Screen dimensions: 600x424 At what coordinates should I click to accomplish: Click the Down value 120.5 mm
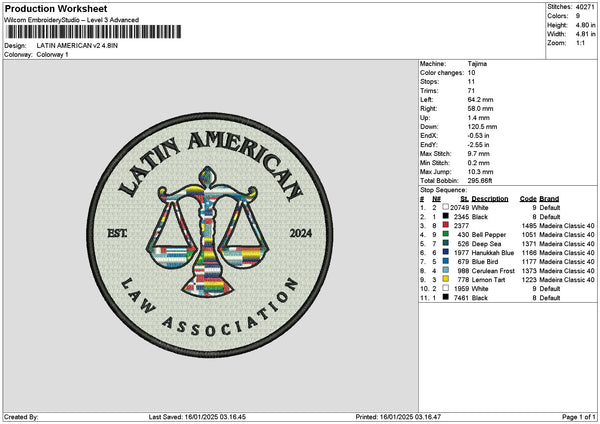pos(482,127)
